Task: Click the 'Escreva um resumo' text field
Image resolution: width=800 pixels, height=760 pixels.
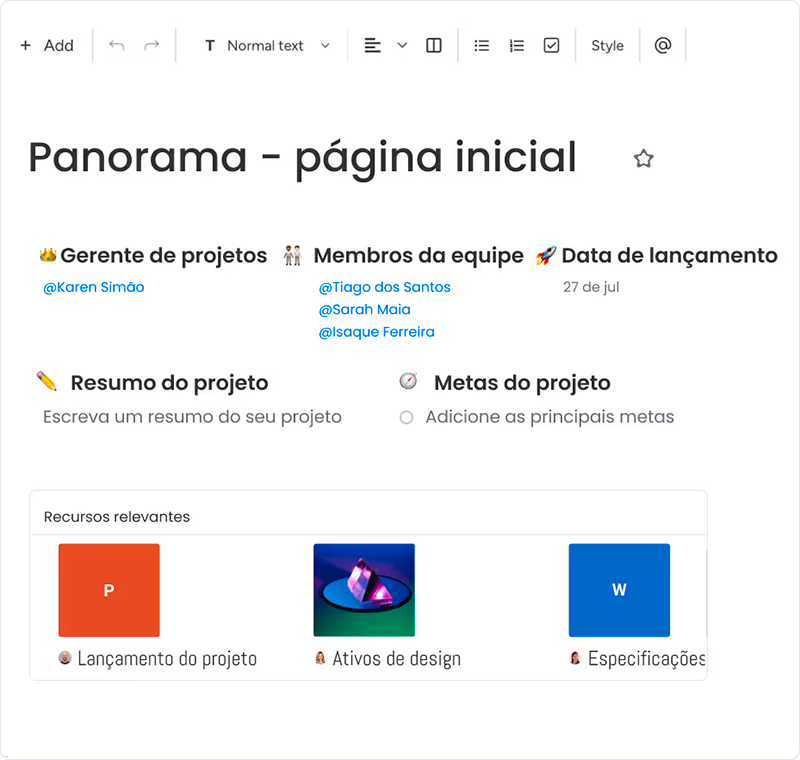Action: [x=192, y=417]
